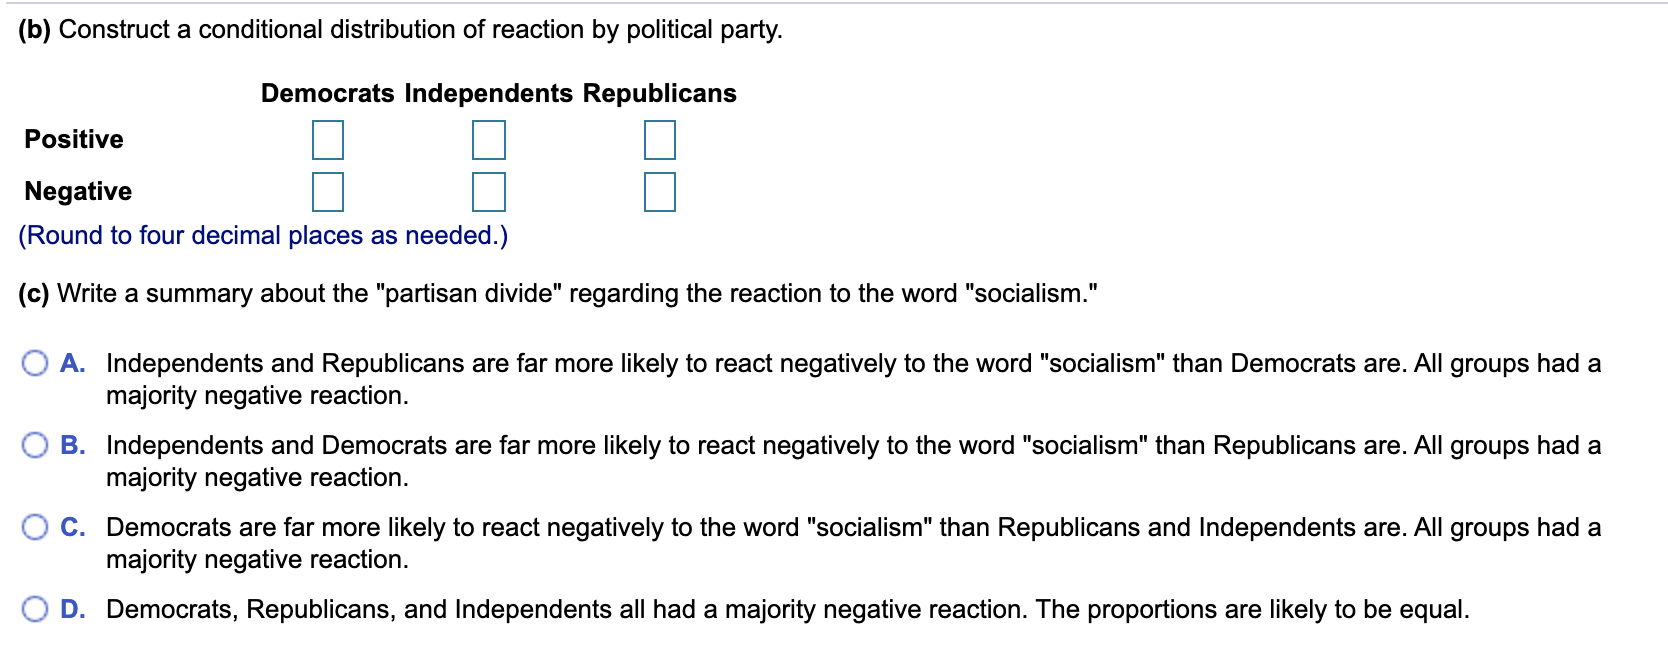Viewport: 1668px width, 666px height.
Task: Click the Positive row label
Action: [73, 139]
